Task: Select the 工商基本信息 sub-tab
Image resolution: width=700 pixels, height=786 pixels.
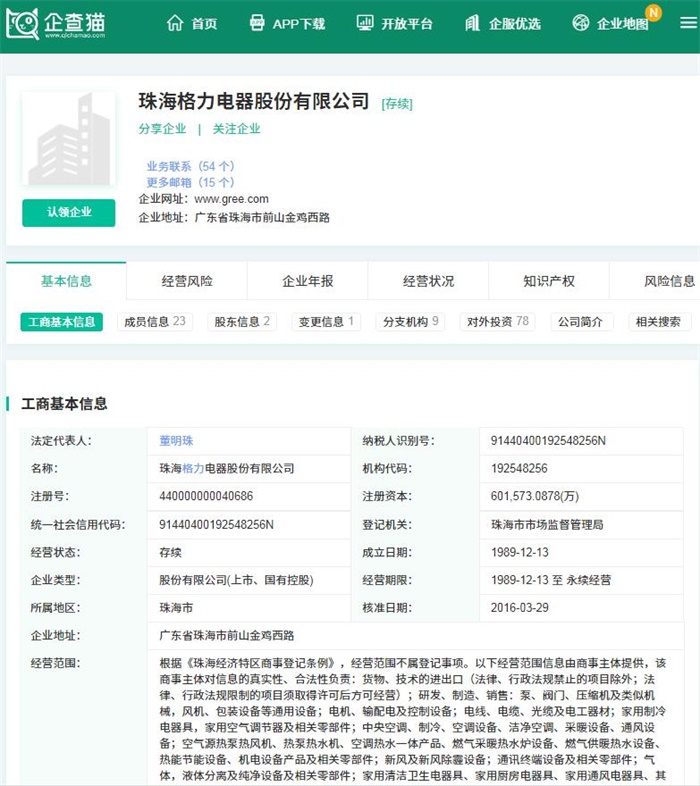Action: click(x=62, y=322)
